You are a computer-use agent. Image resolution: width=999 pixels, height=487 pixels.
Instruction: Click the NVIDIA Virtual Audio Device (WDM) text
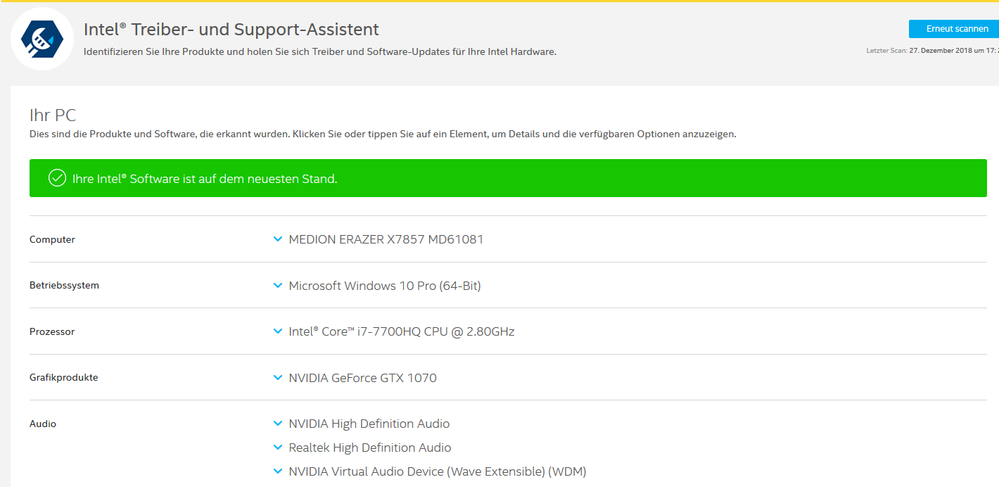pos(437,472)
